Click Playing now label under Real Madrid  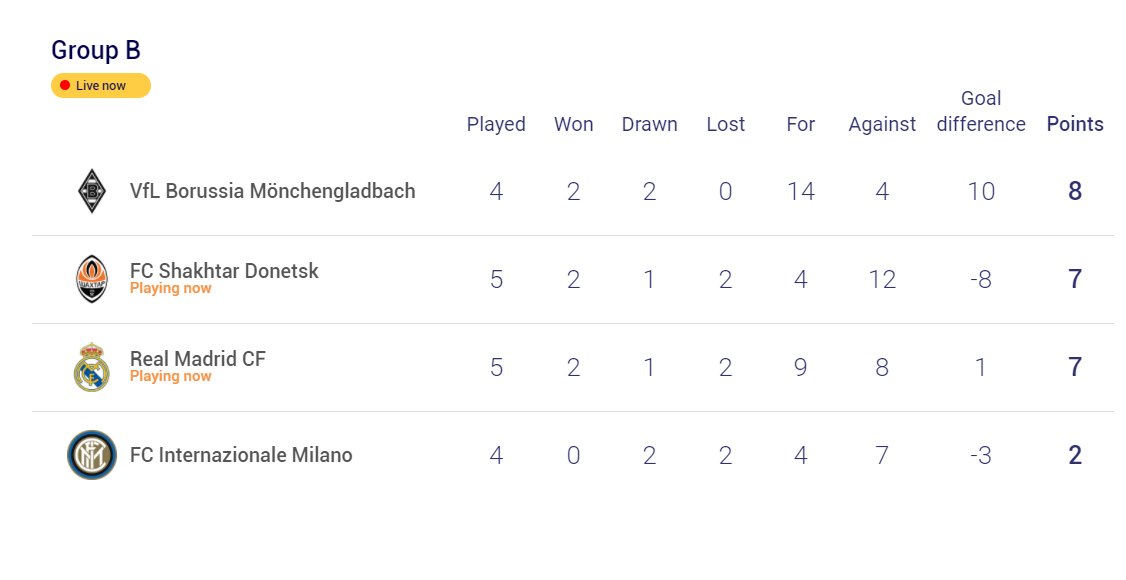[170, 377]
